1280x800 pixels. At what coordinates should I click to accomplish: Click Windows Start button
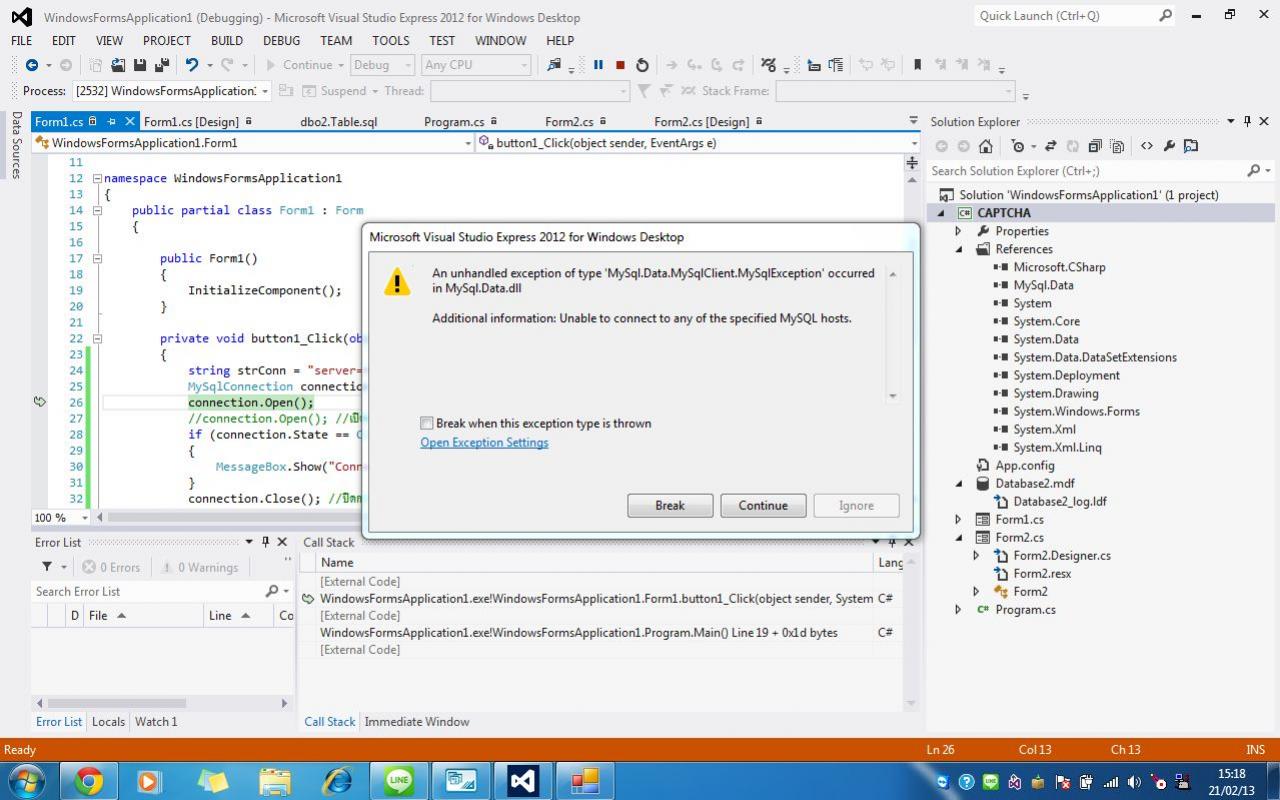(27, 780)
